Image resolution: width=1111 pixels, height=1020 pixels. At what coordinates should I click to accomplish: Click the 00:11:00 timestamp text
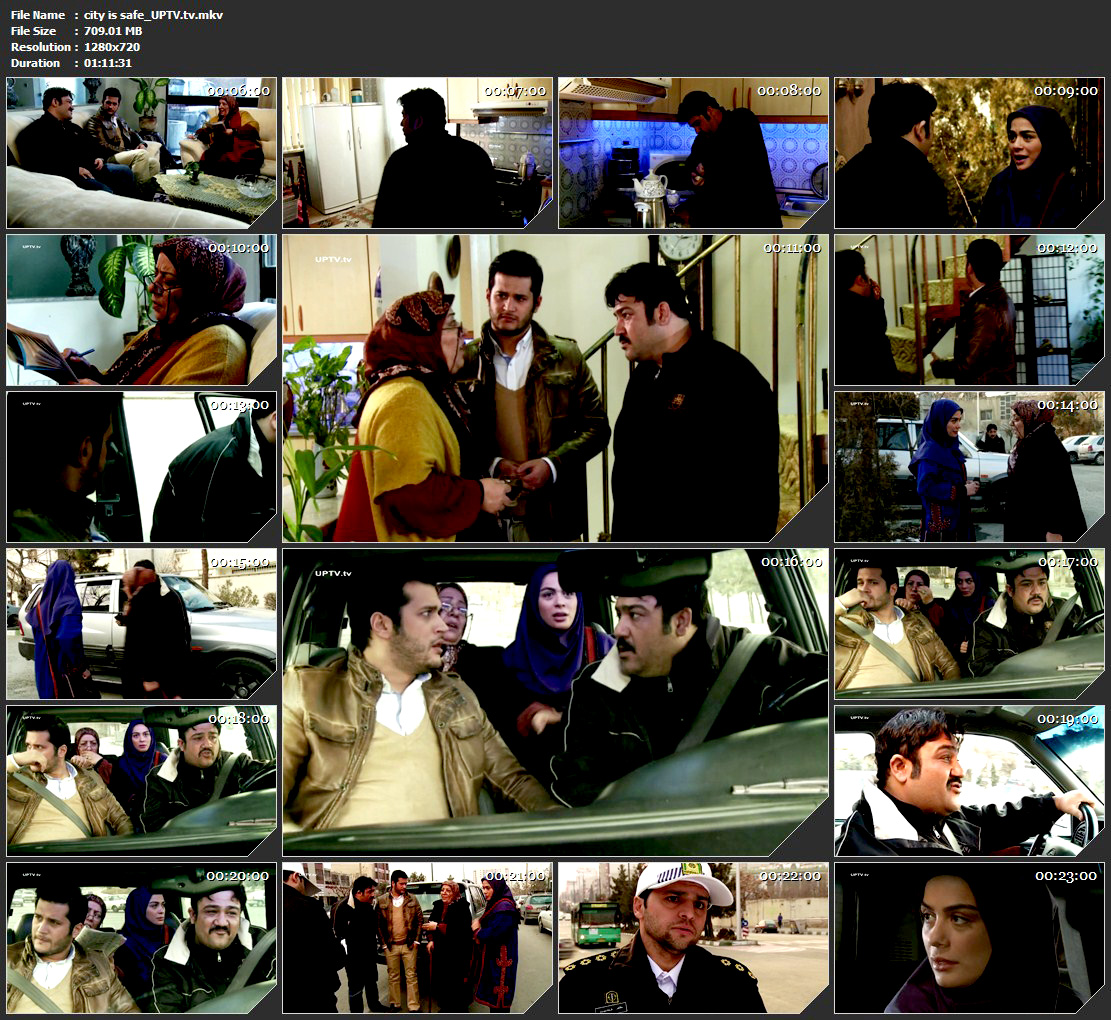tap(791, 248)
